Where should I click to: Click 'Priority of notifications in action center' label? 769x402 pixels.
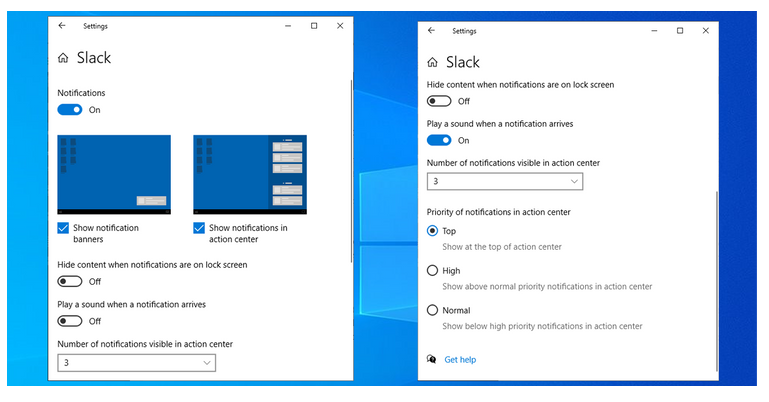(x=498, y=212)
